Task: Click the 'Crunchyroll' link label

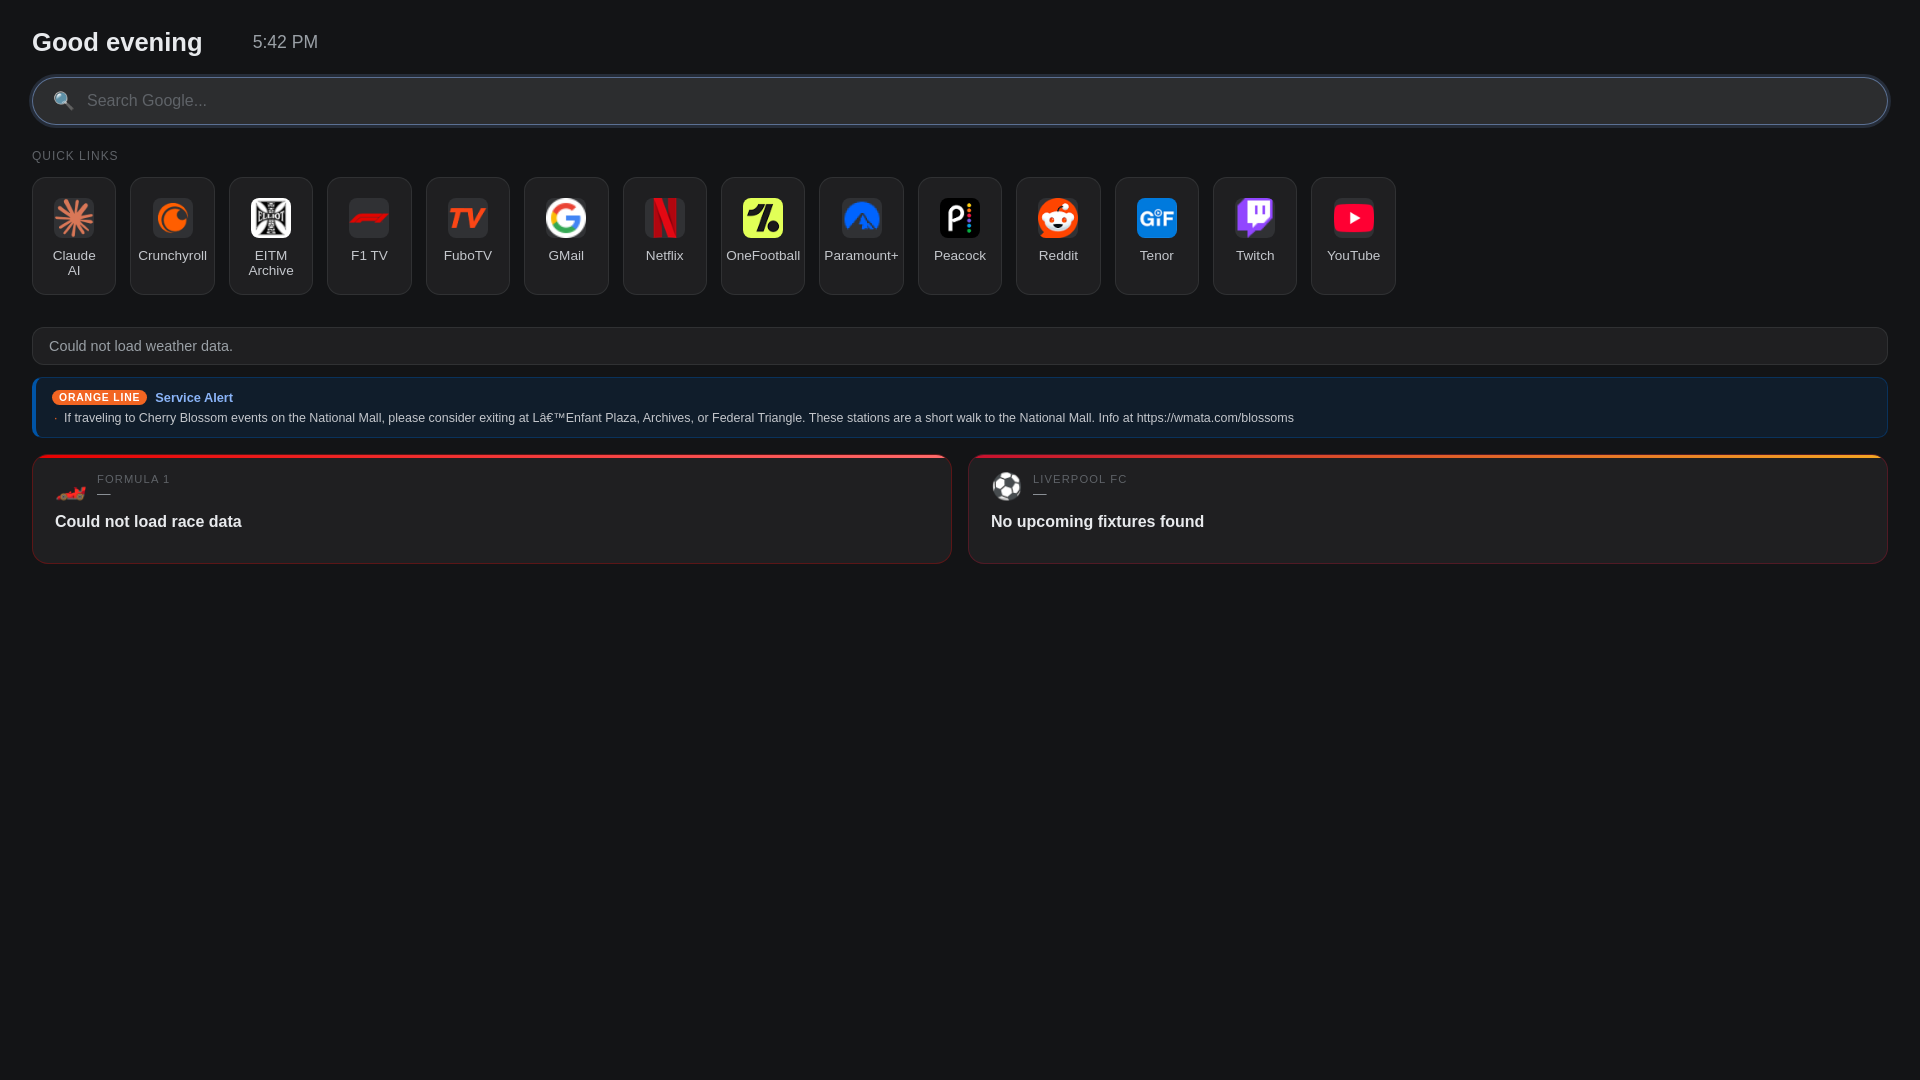Action: [173, 256]
